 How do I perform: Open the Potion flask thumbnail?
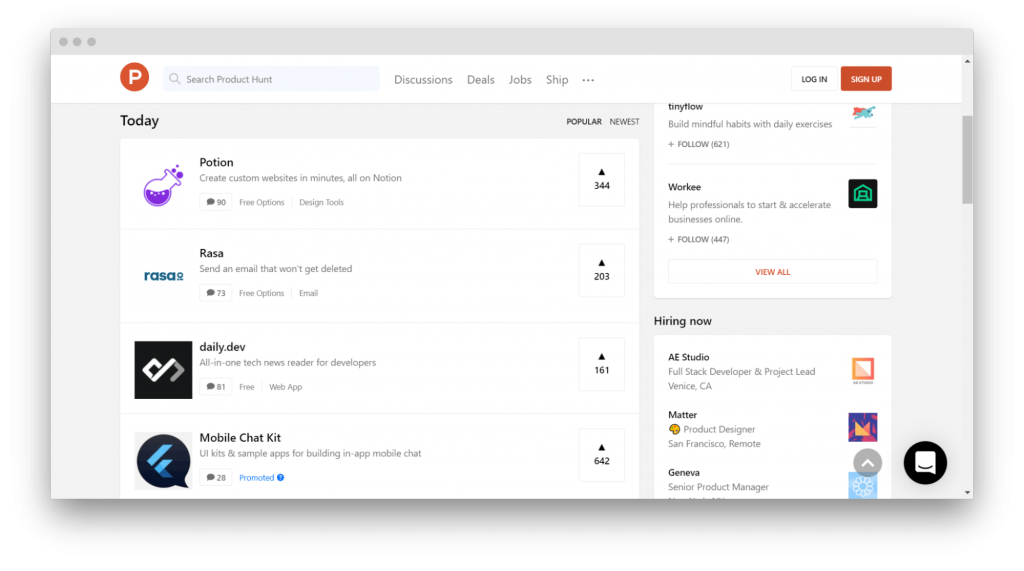[163, 186]
